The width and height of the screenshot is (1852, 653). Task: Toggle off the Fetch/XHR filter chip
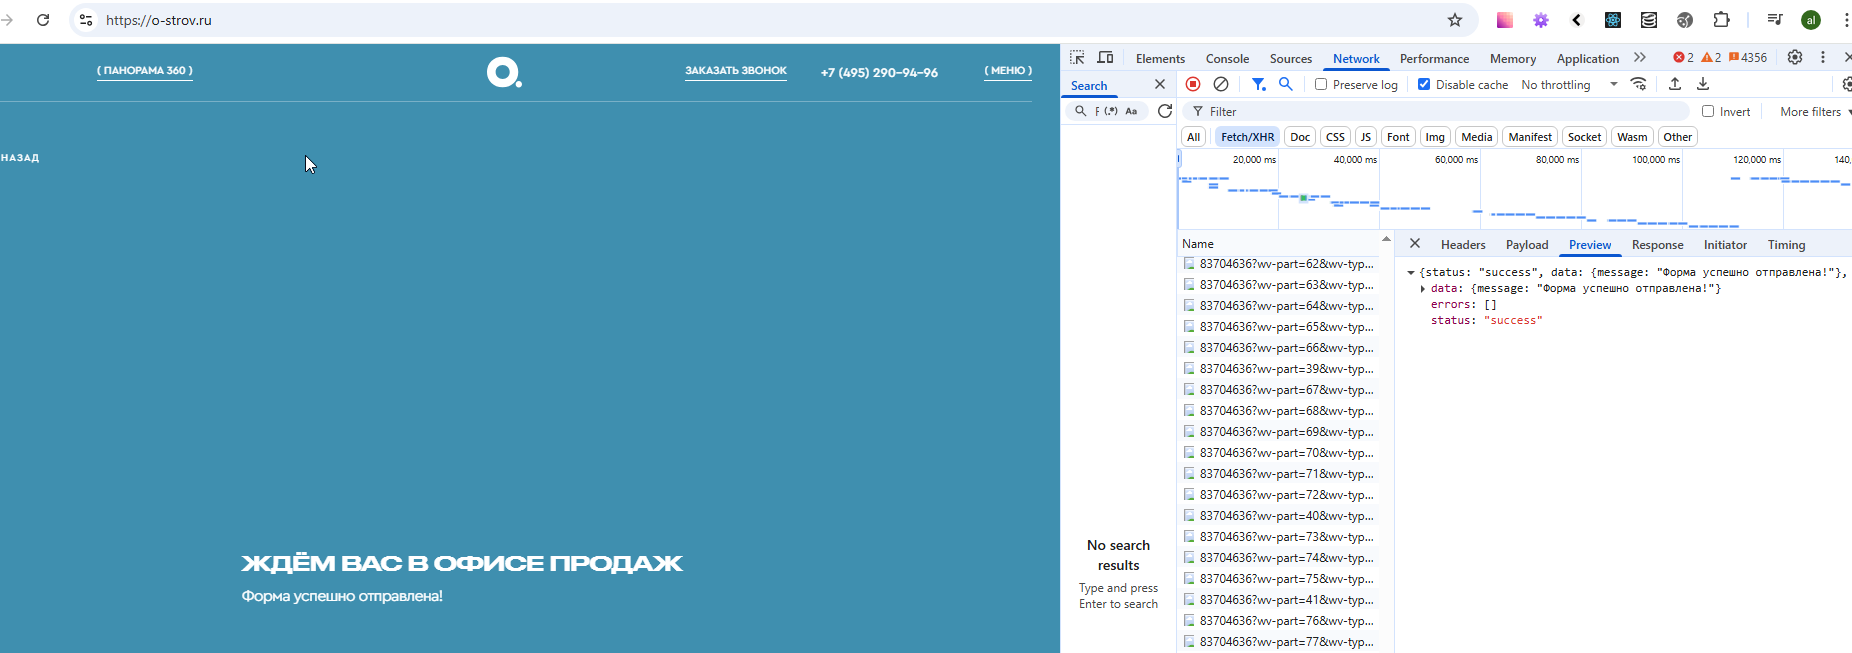pos(1247,137)
